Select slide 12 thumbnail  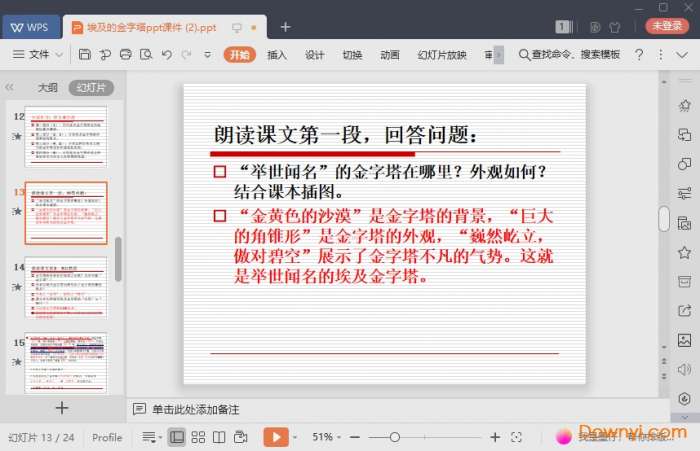point(66,137)
